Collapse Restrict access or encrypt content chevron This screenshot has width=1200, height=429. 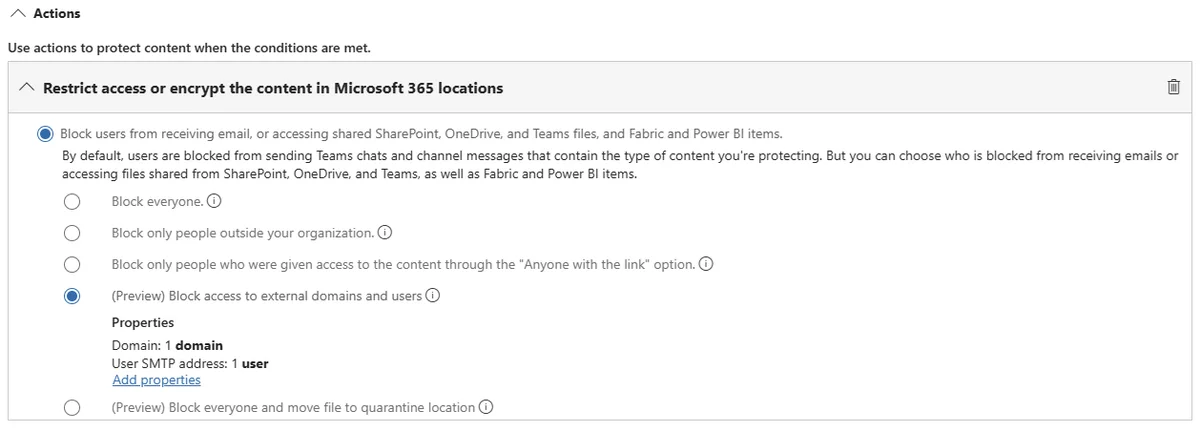tap(27, 88)
